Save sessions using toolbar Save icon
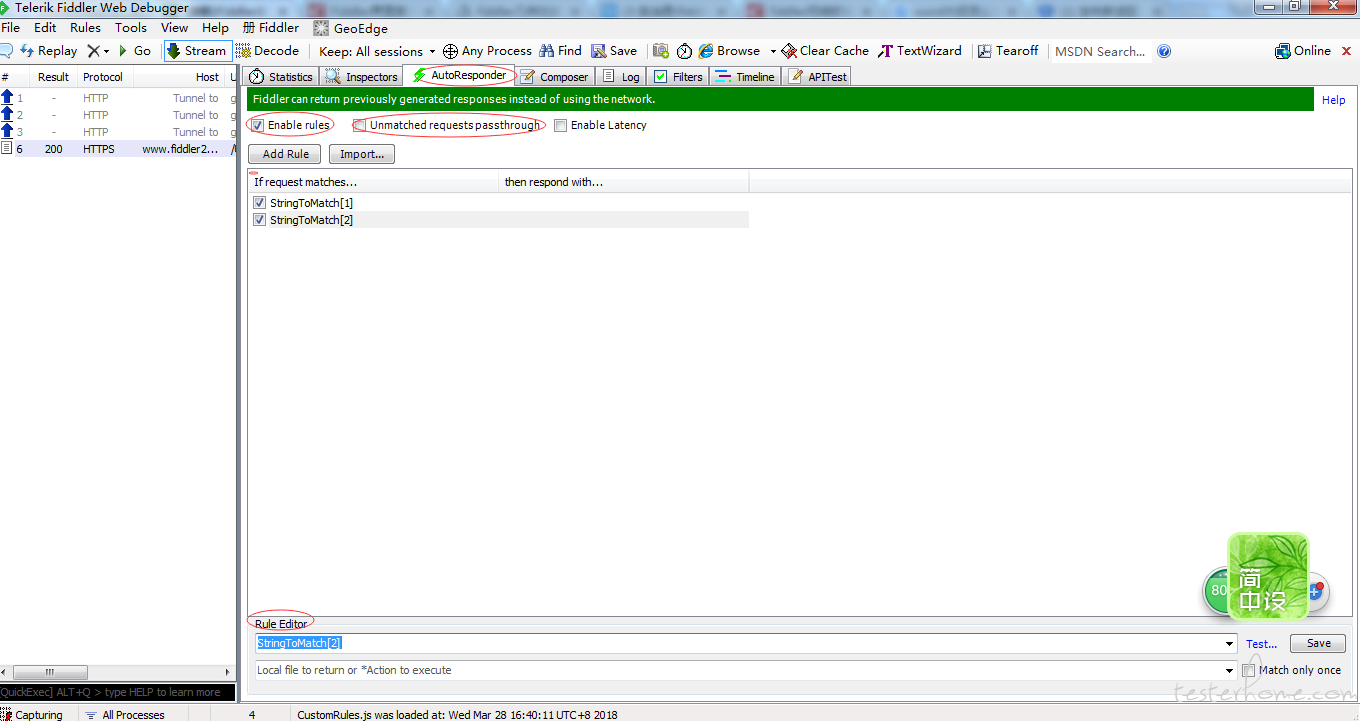Viewport: 1360px width, 721px height. (614, 51)
